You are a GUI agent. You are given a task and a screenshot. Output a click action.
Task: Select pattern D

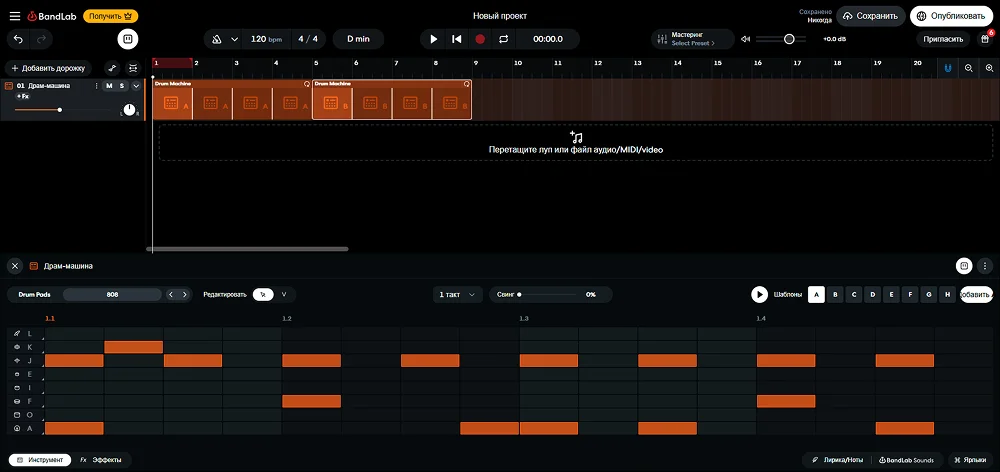tap(872, 295)
